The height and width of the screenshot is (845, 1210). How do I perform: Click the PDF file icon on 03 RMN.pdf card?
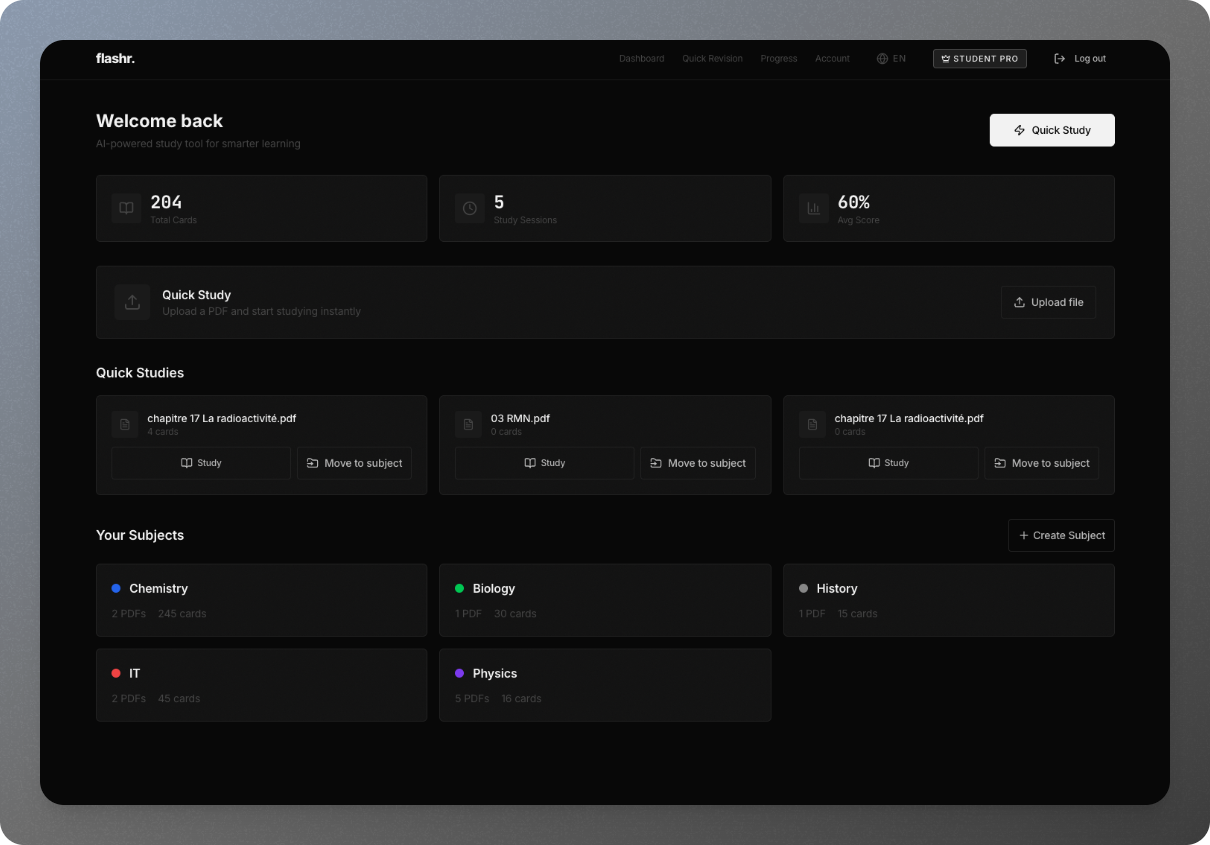468,424
